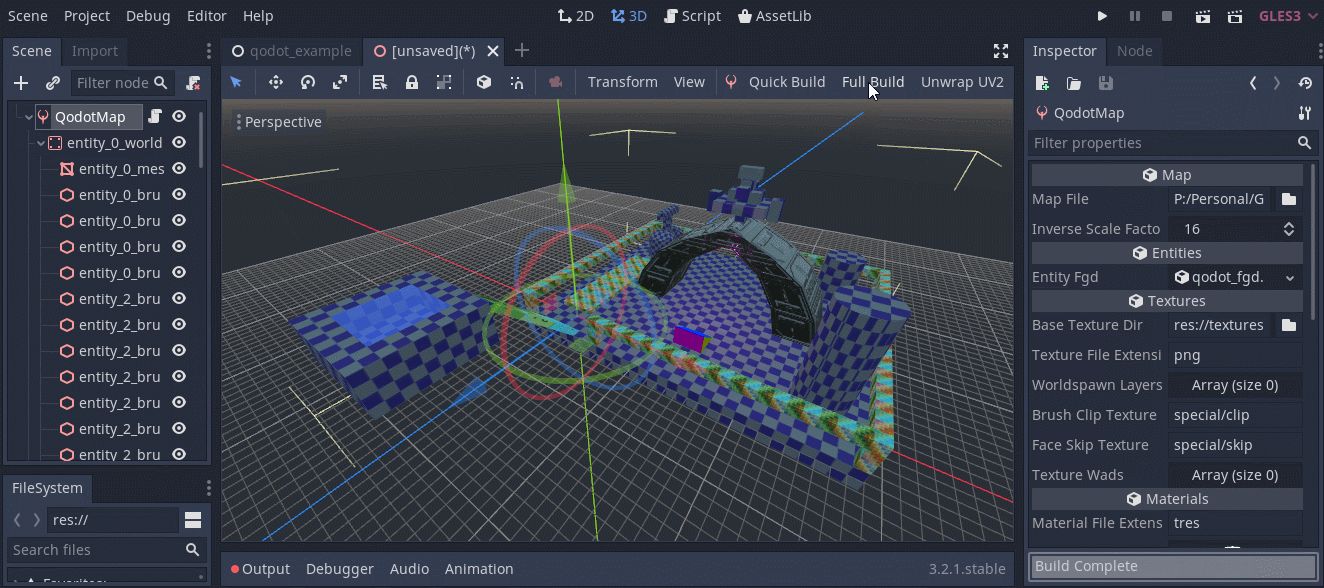Select the Move mode tool icon

(x=276, y=82)
